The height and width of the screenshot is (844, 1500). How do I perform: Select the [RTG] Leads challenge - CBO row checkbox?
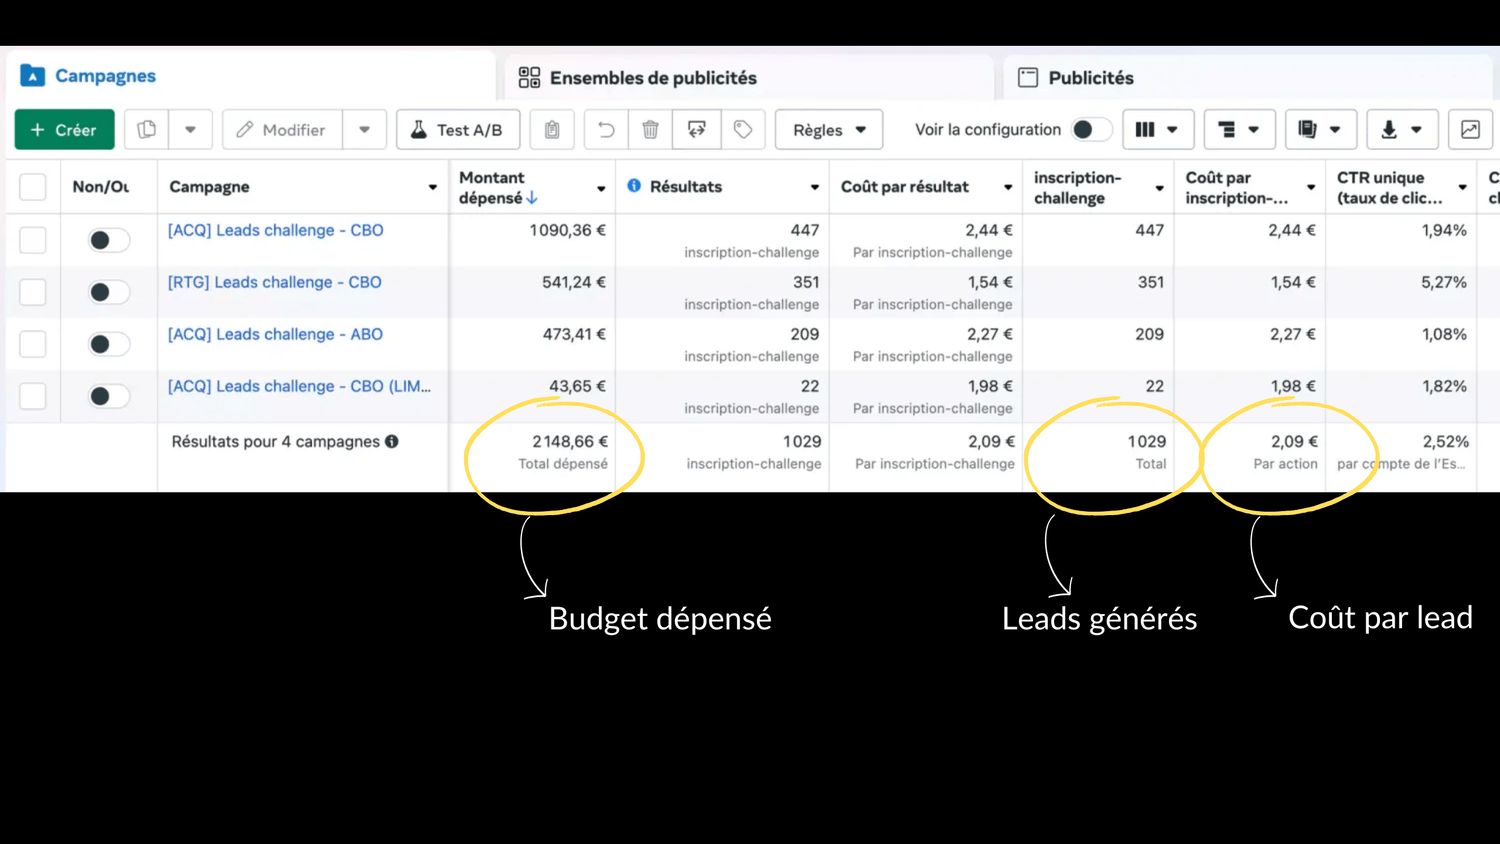click(33, 292)
